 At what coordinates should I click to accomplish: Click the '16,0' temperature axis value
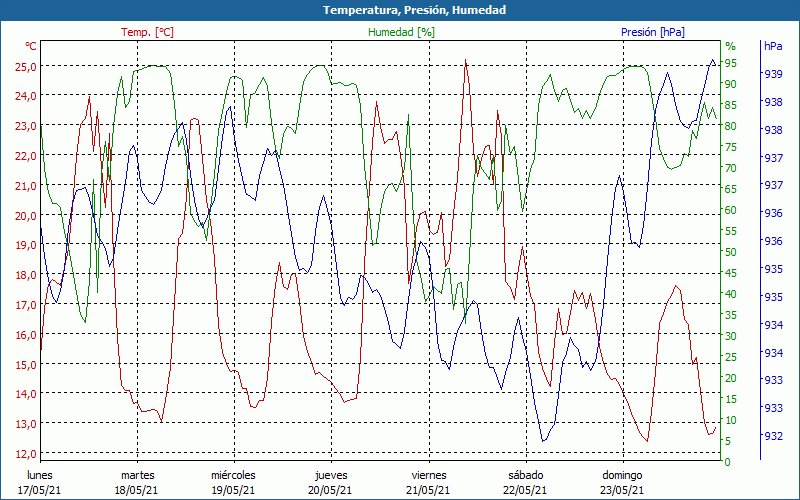click(26, 335)
